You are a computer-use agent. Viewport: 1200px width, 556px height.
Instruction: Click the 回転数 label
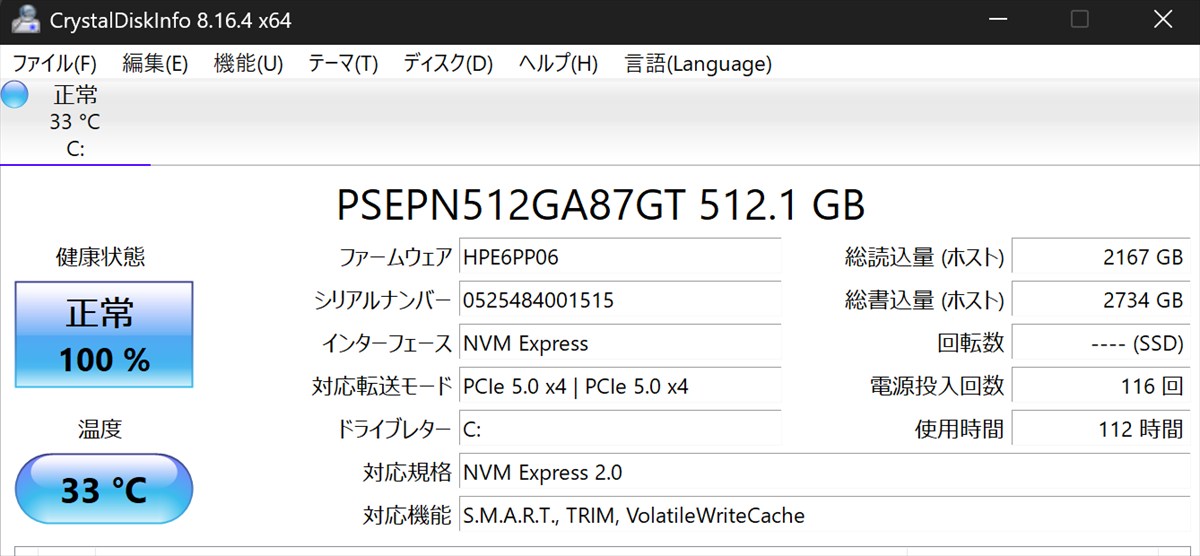[971, 343]
